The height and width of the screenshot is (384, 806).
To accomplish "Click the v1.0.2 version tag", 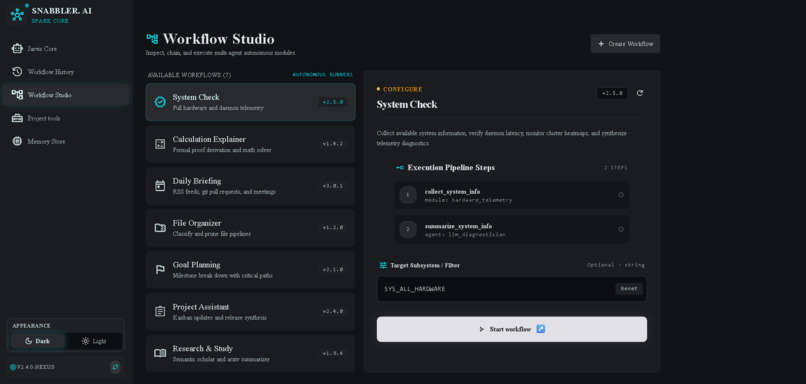I will click(x=333, y=144).
